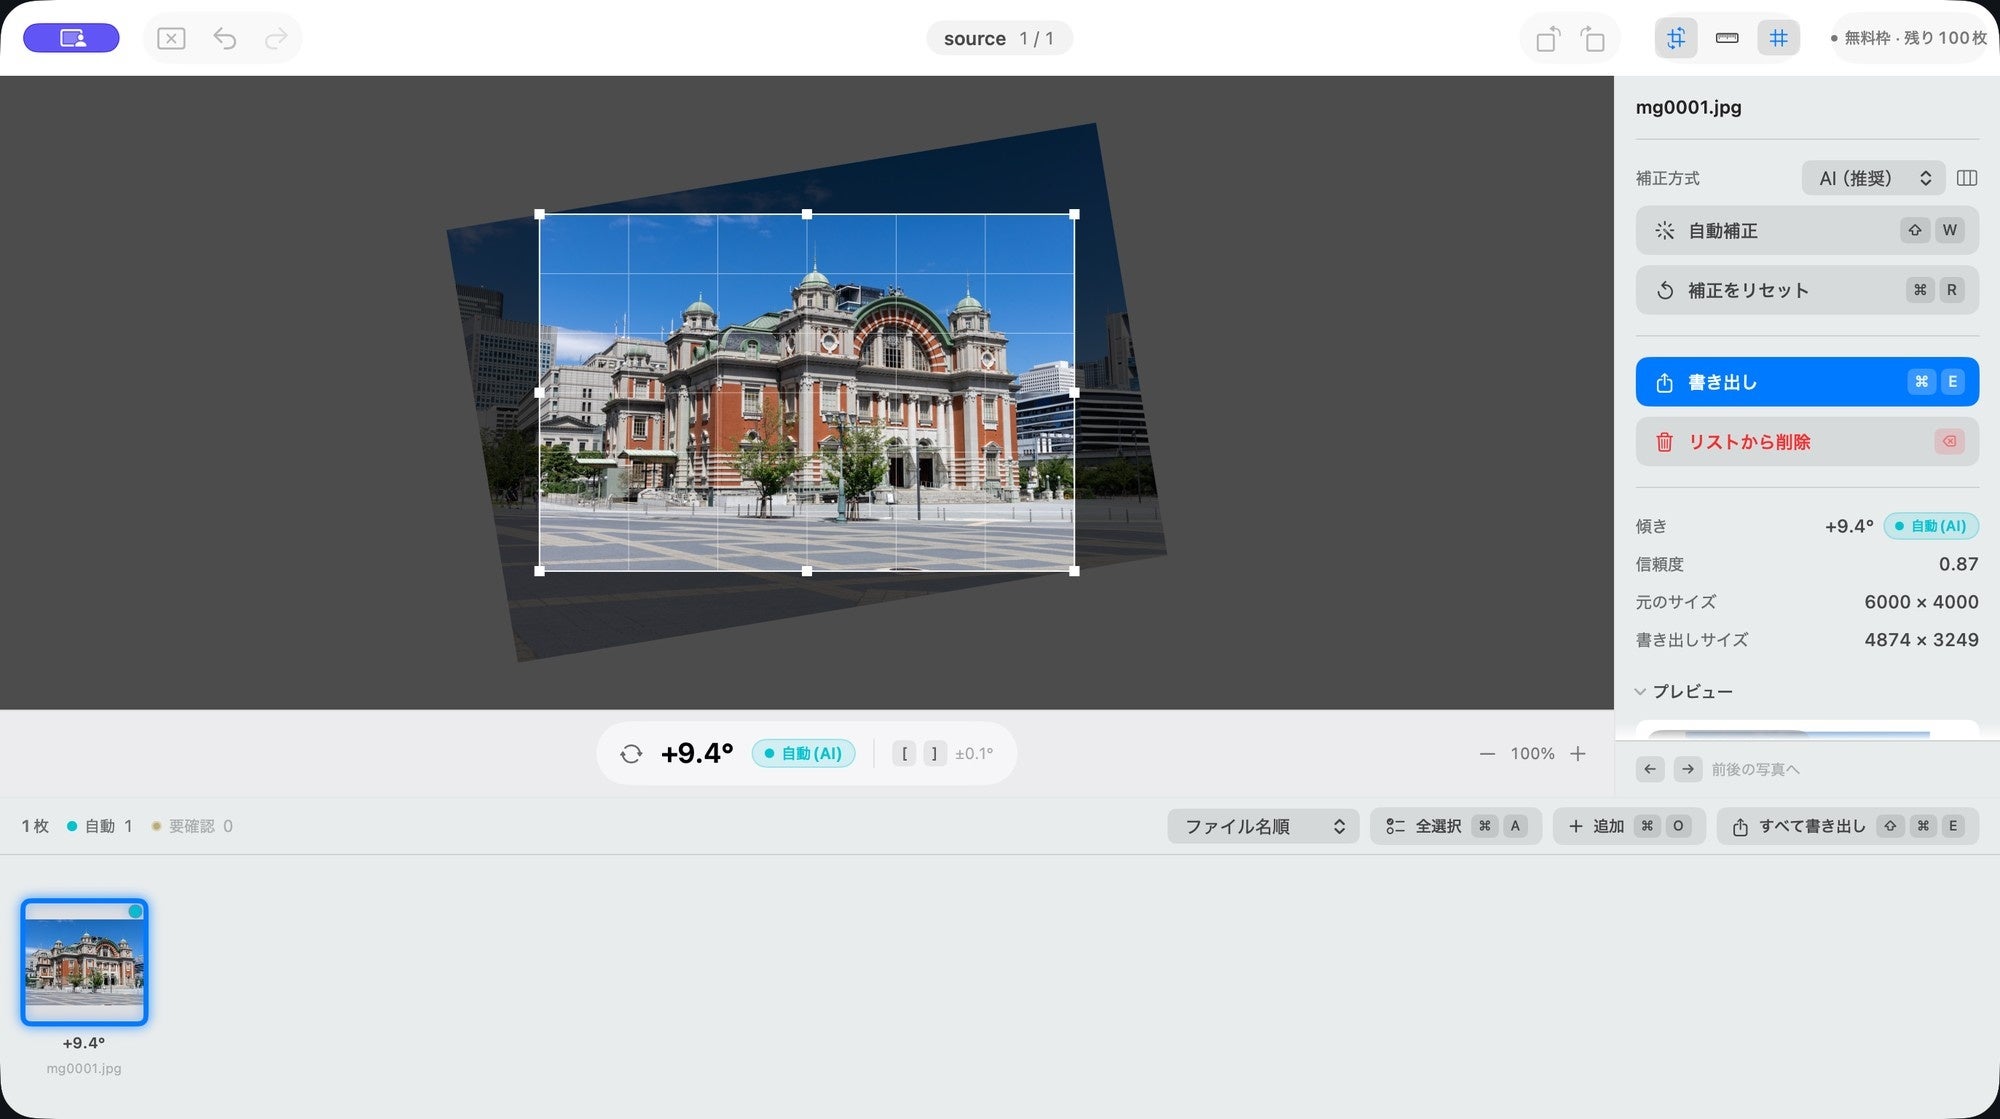2000x1119 pixels.
Task: Click リストから削除 to remove photo
Action: click(1807, 441)
